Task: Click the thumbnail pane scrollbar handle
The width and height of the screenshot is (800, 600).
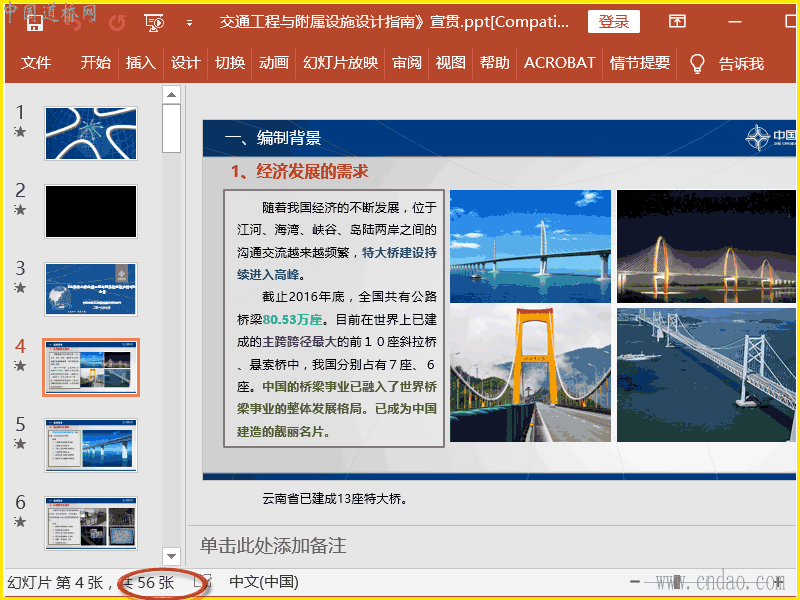Action: pos(171,128)
